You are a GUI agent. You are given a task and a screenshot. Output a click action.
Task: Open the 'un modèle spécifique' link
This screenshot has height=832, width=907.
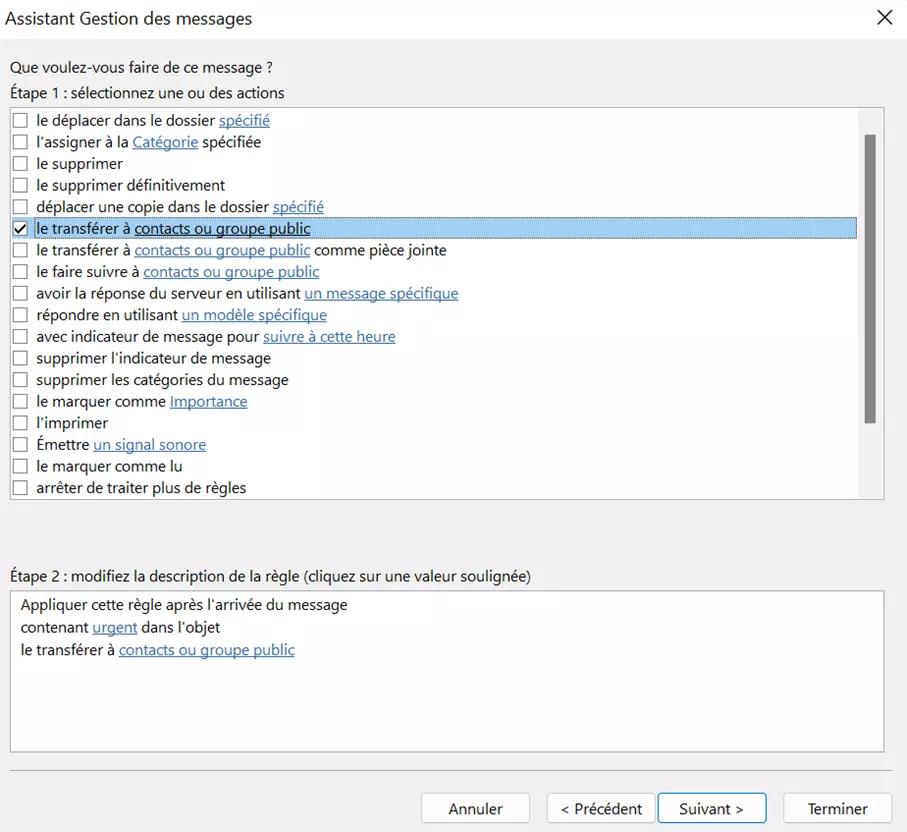pos(255,315)
